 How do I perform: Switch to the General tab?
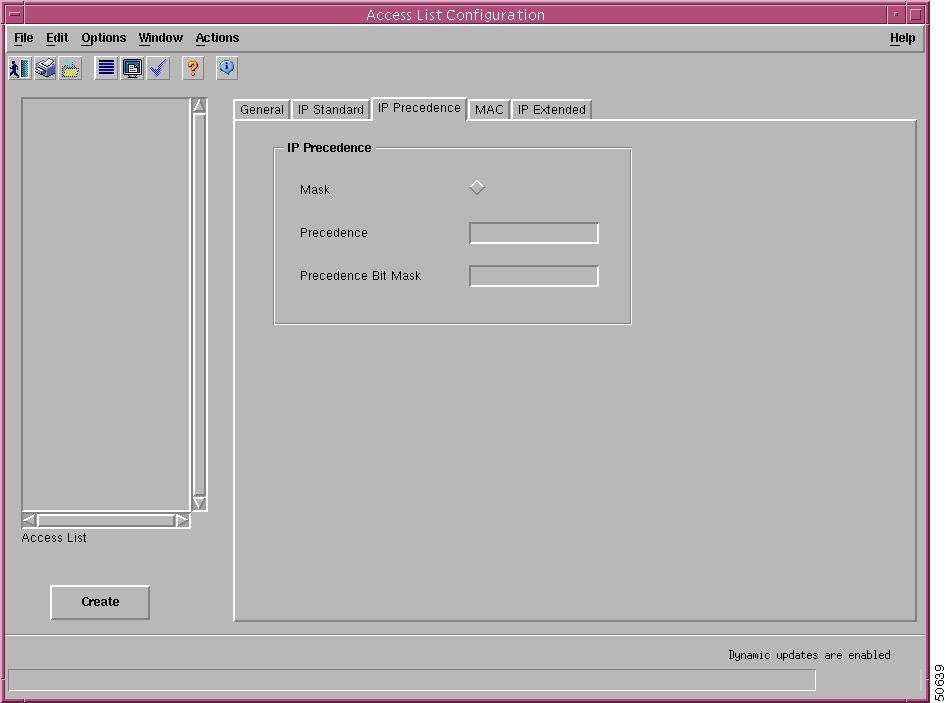pyautogui.click(x=262, y=110)
